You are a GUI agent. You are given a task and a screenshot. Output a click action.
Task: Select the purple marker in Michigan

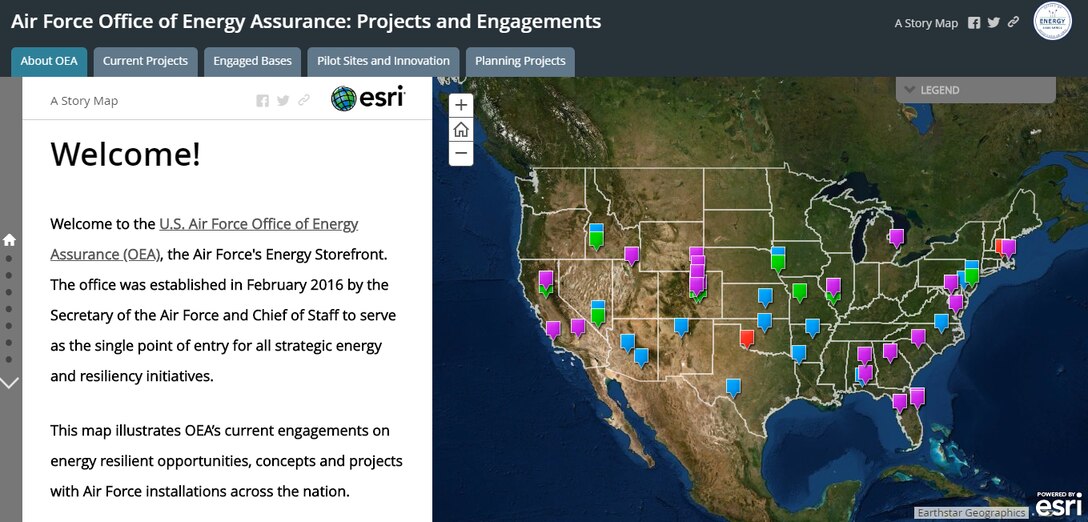[x=896, y=238]
